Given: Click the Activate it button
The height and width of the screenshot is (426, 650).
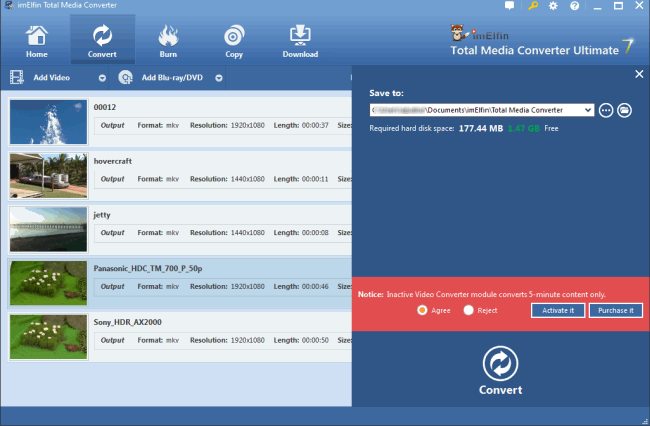Looking at the screenshot, I should [x=558, y=310].
